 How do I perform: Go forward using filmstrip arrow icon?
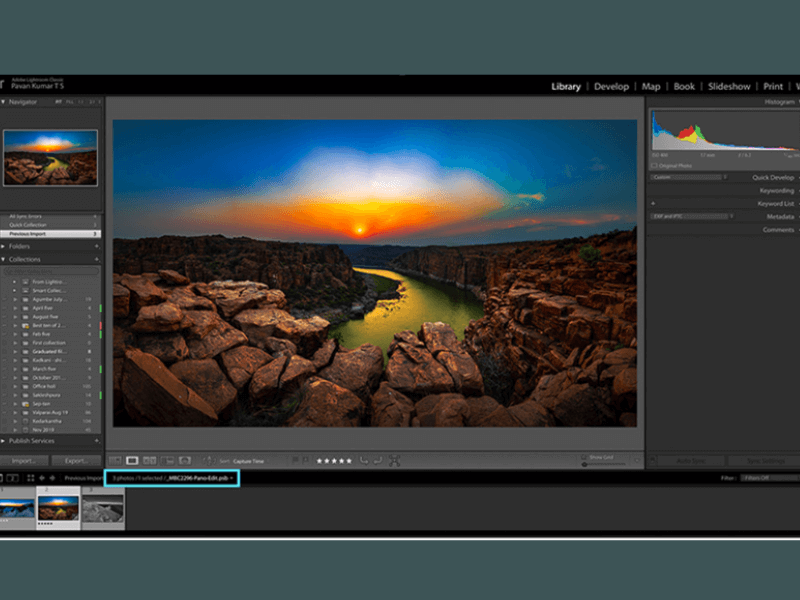coord(53,478)
